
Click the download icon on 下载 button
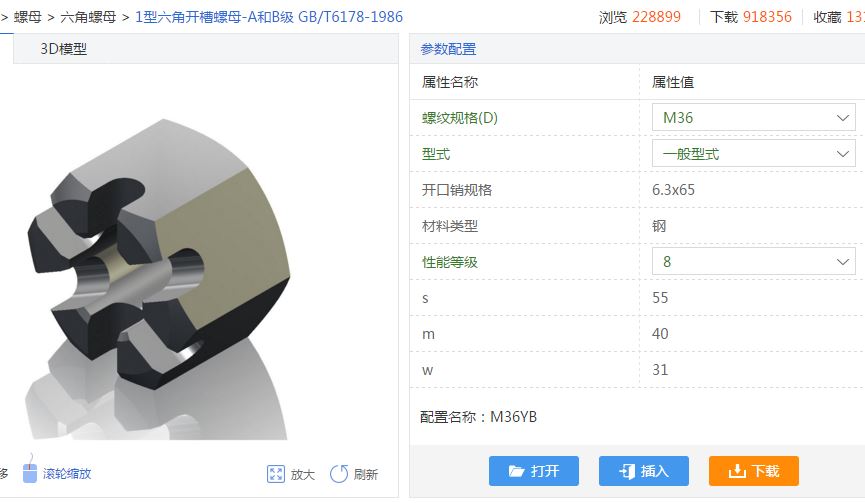click(737, 471)
